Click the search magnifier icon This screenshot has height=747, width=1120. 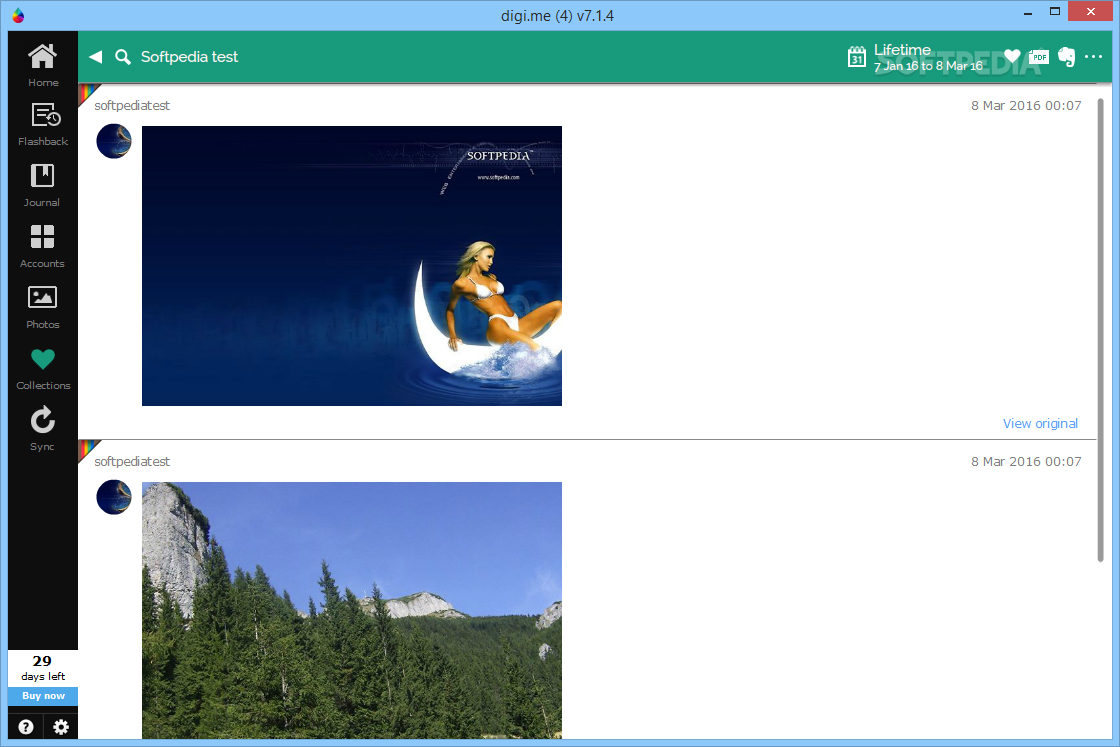point(123,57)
